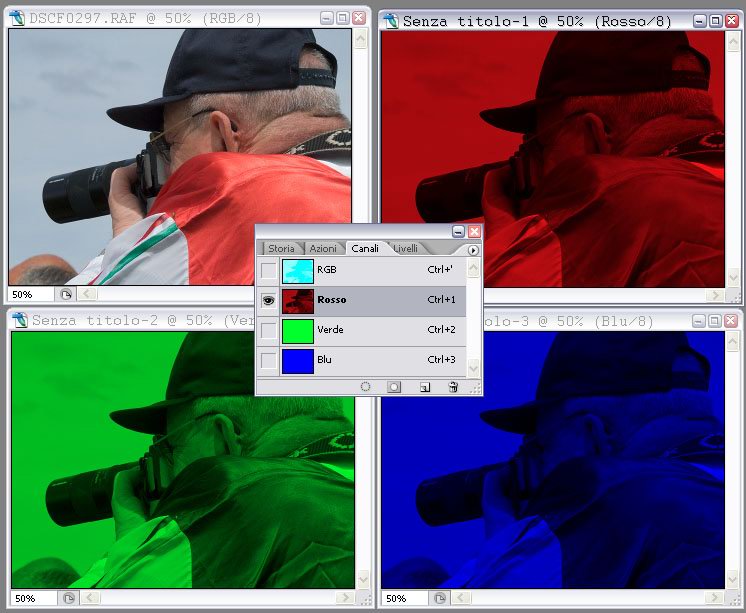Click the RGB channel thumbnail
The width and height of the screenshot is (746, 613).
[x=298, y=270]
